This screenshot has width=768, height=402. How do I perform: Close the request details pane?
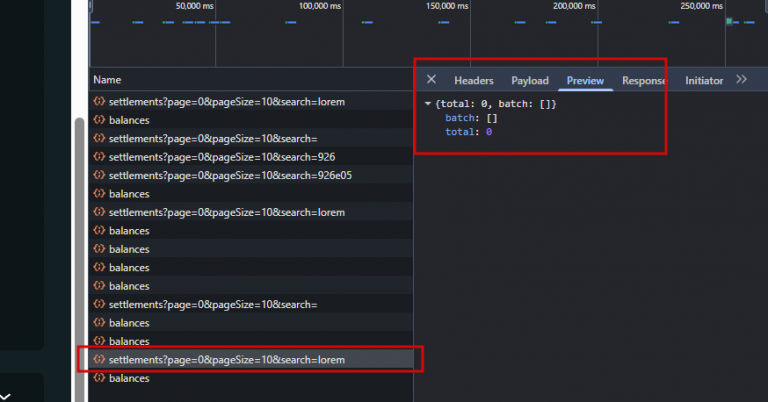(431, 79)
